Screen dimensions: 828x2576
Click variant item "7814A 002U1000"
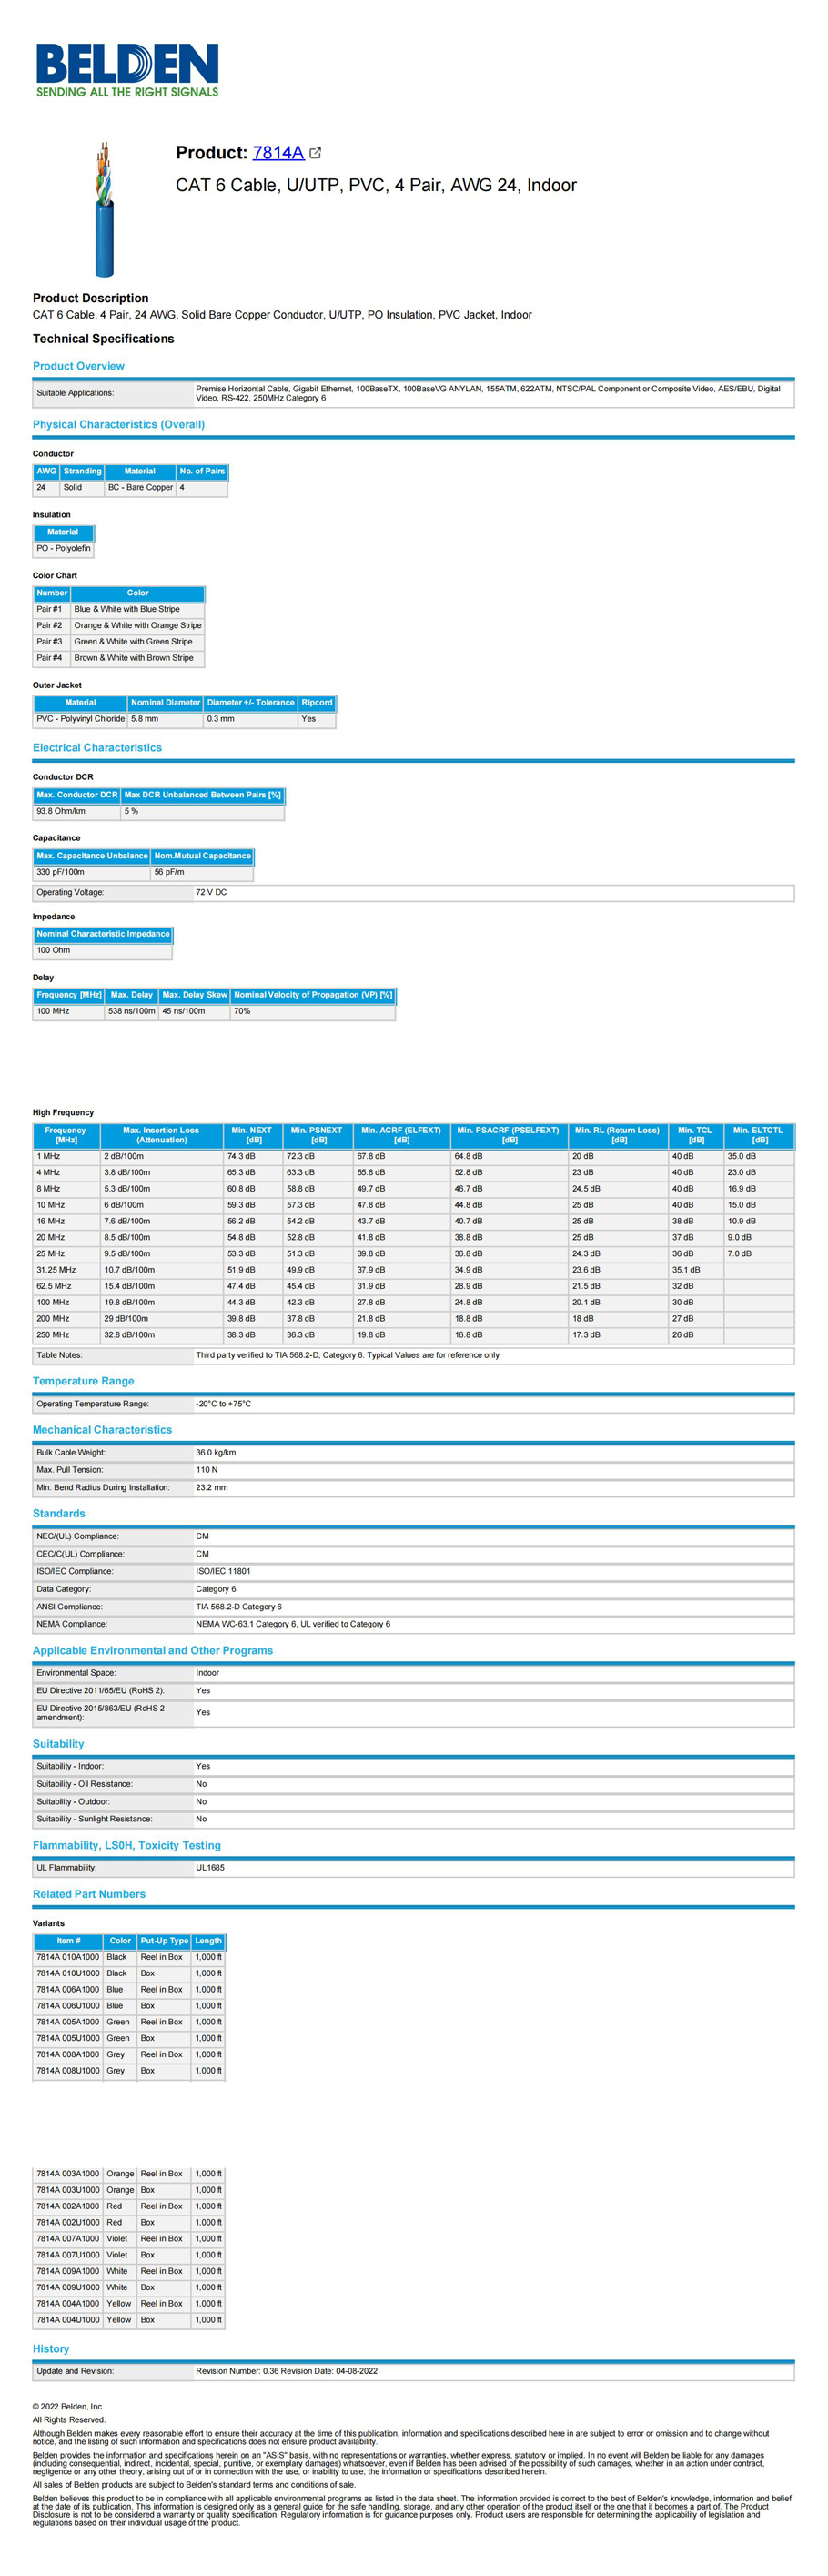(68, 2224)
